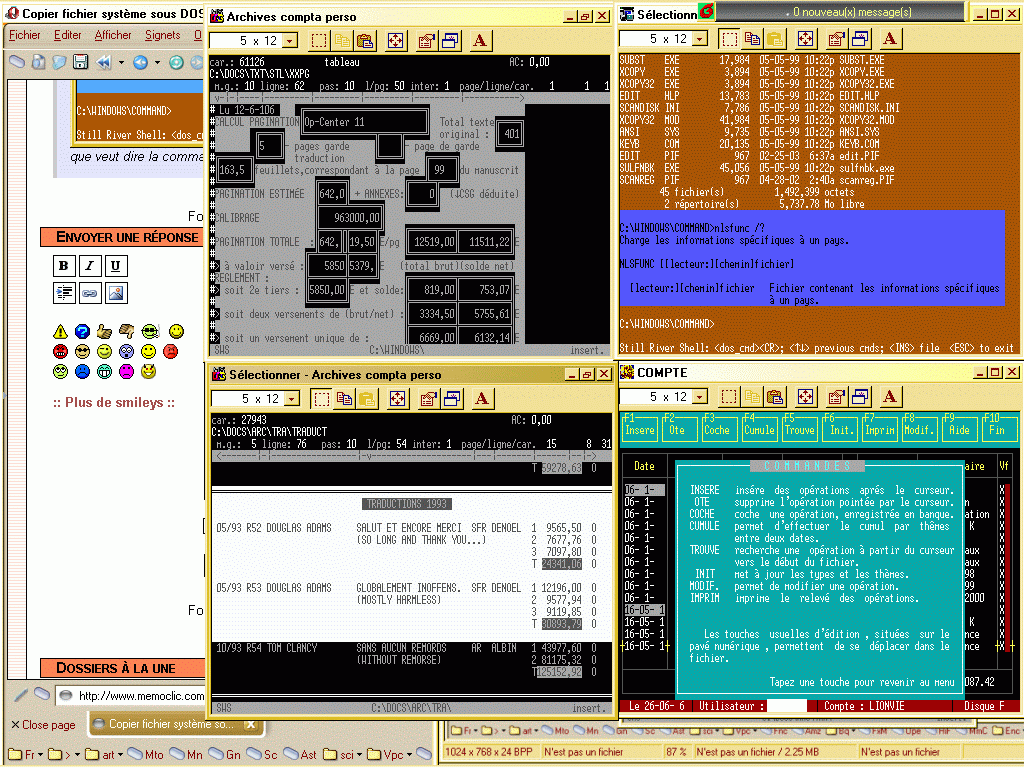Open font size dropdown in COMPTE window
The width and height of the screenshot is (1024, 768).
click(x=700, y=397)
